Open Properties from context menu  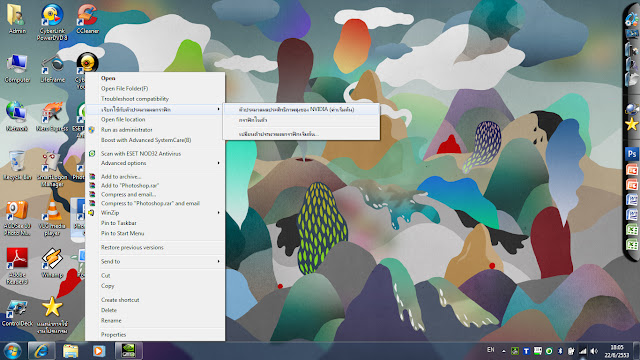[x=155, y=334]
